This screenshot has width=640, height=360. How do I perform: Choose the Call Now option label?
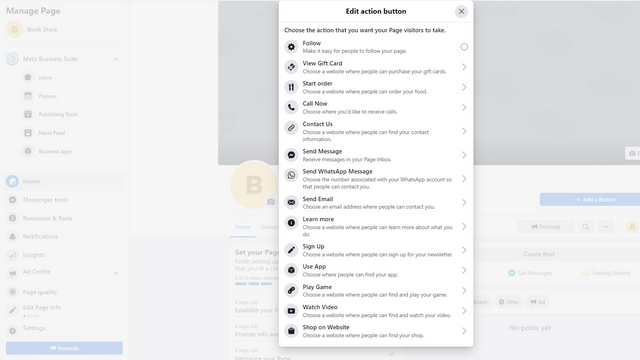click(315, 104)
